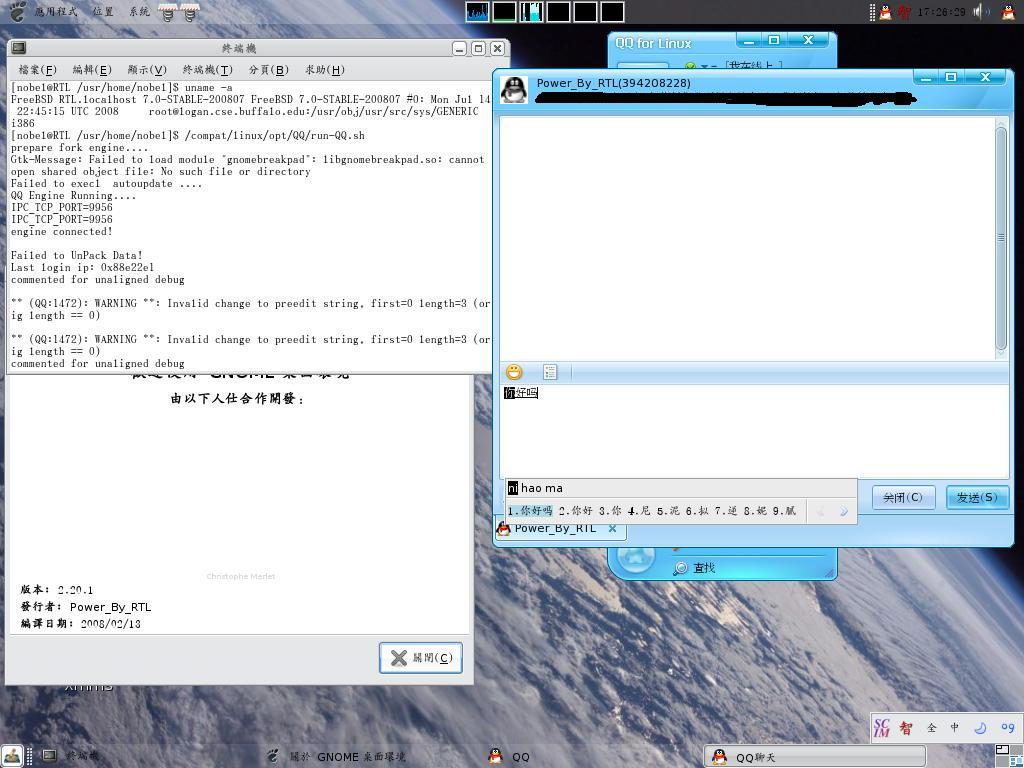Image resolution: width=1024 pixels, height=768 pixels.
Task: Click second launcher icon after 系統 on panel
Action: pos(189,12)
